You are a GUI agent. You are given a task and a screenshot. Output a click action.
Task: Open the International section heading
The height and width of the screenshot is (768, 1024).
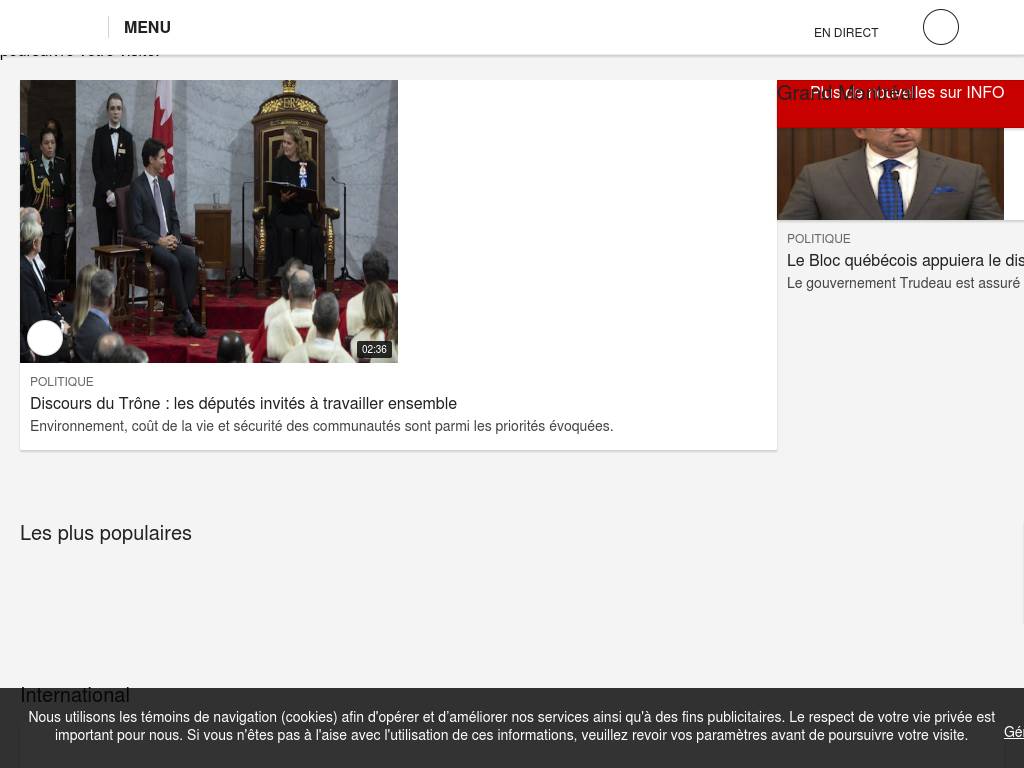tap(75, 695)
